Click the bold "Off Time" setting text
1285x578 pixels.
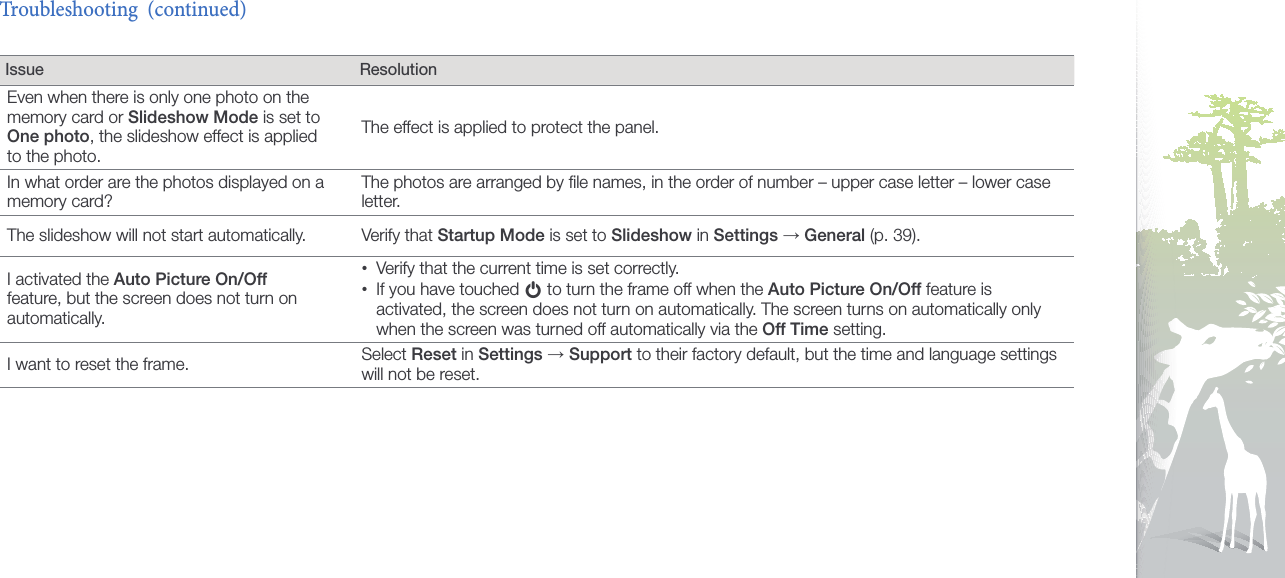[x=795, y=330]
